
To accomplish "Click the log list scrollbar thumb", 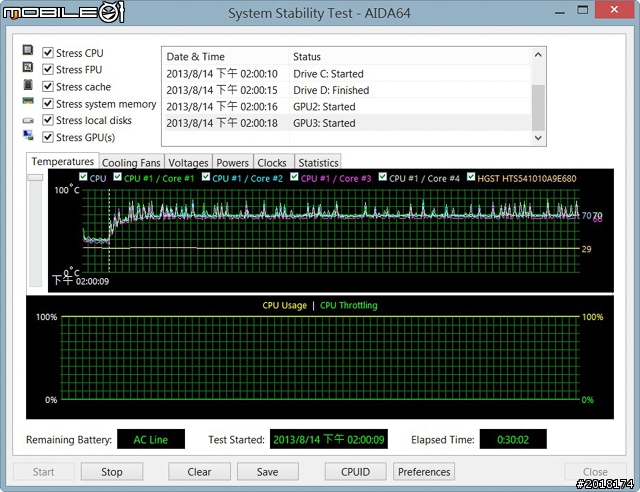I will click(538, 107).
